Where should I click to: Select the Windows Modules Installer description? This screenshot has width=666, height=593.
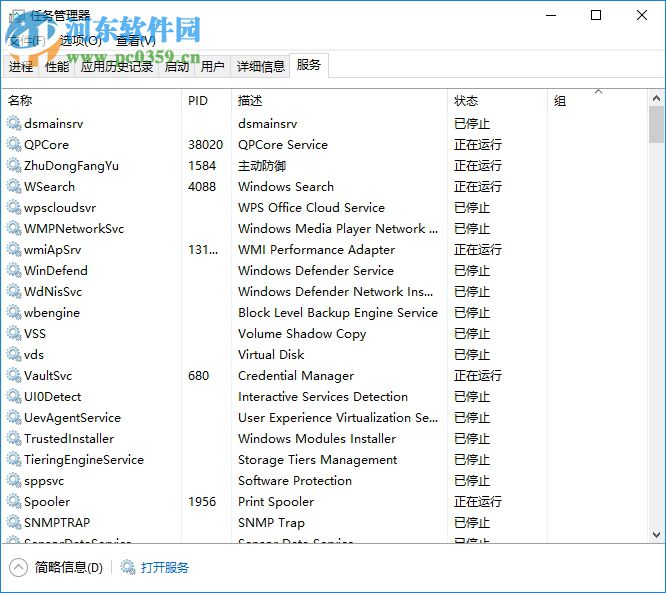pyautogui.click(x=317, y=439)
